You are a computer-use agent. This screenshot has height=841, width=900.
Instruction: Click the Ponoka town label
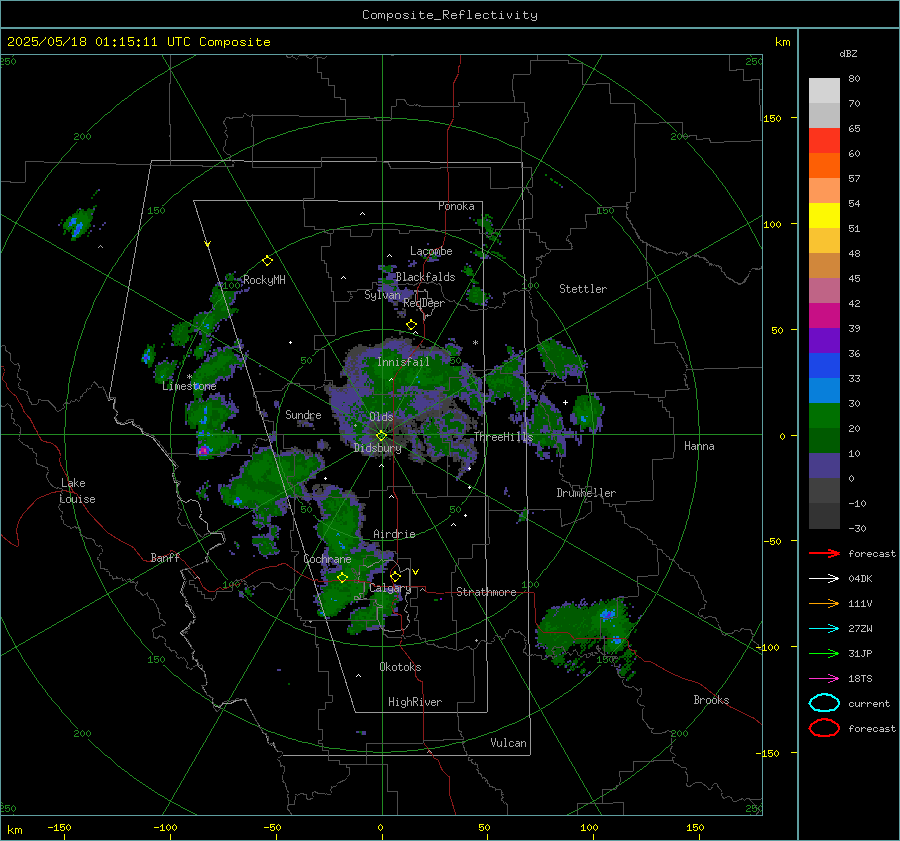click(x=456, y=206)
